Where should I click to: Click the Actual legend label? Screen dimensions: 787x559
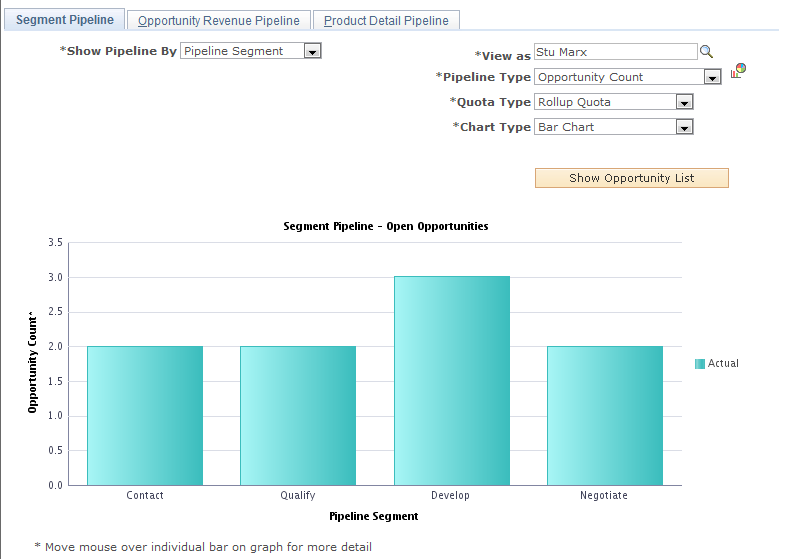coord(723,363)
